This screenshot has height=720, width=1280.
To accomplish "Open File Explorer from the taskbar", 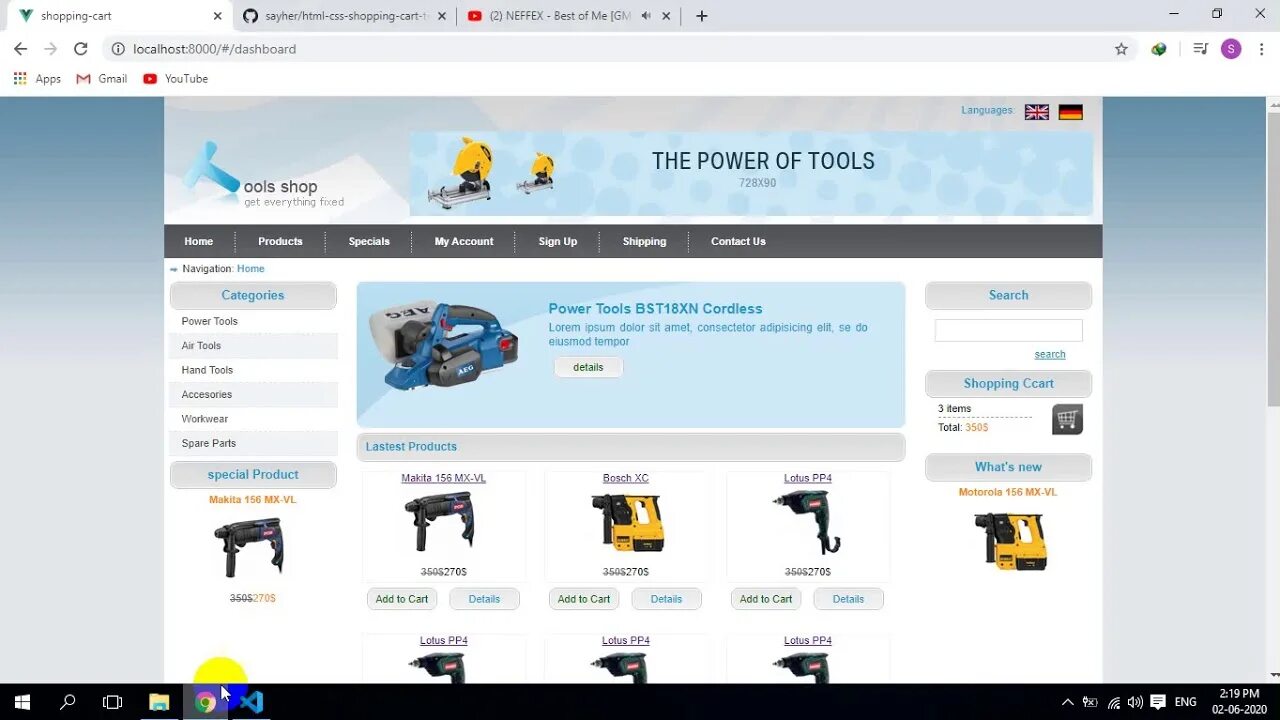I will pyautogui.click(x=159, y=702).
